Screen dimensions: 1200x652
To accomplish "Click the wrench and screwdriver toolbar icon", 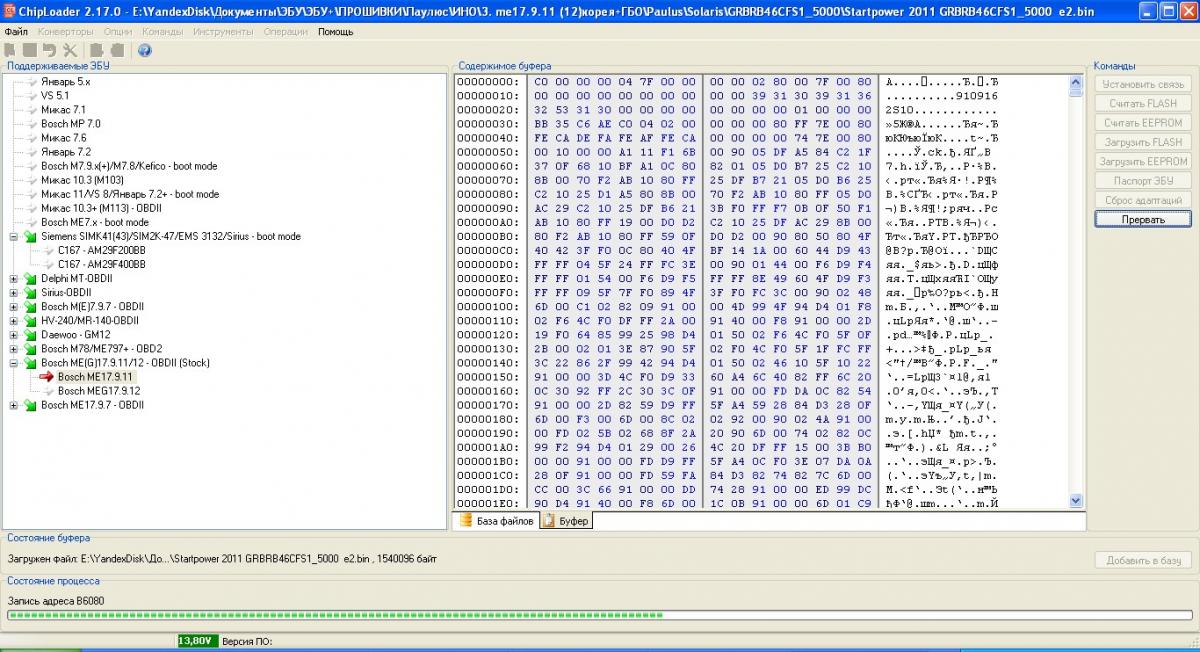I will (x=70, y=50).
